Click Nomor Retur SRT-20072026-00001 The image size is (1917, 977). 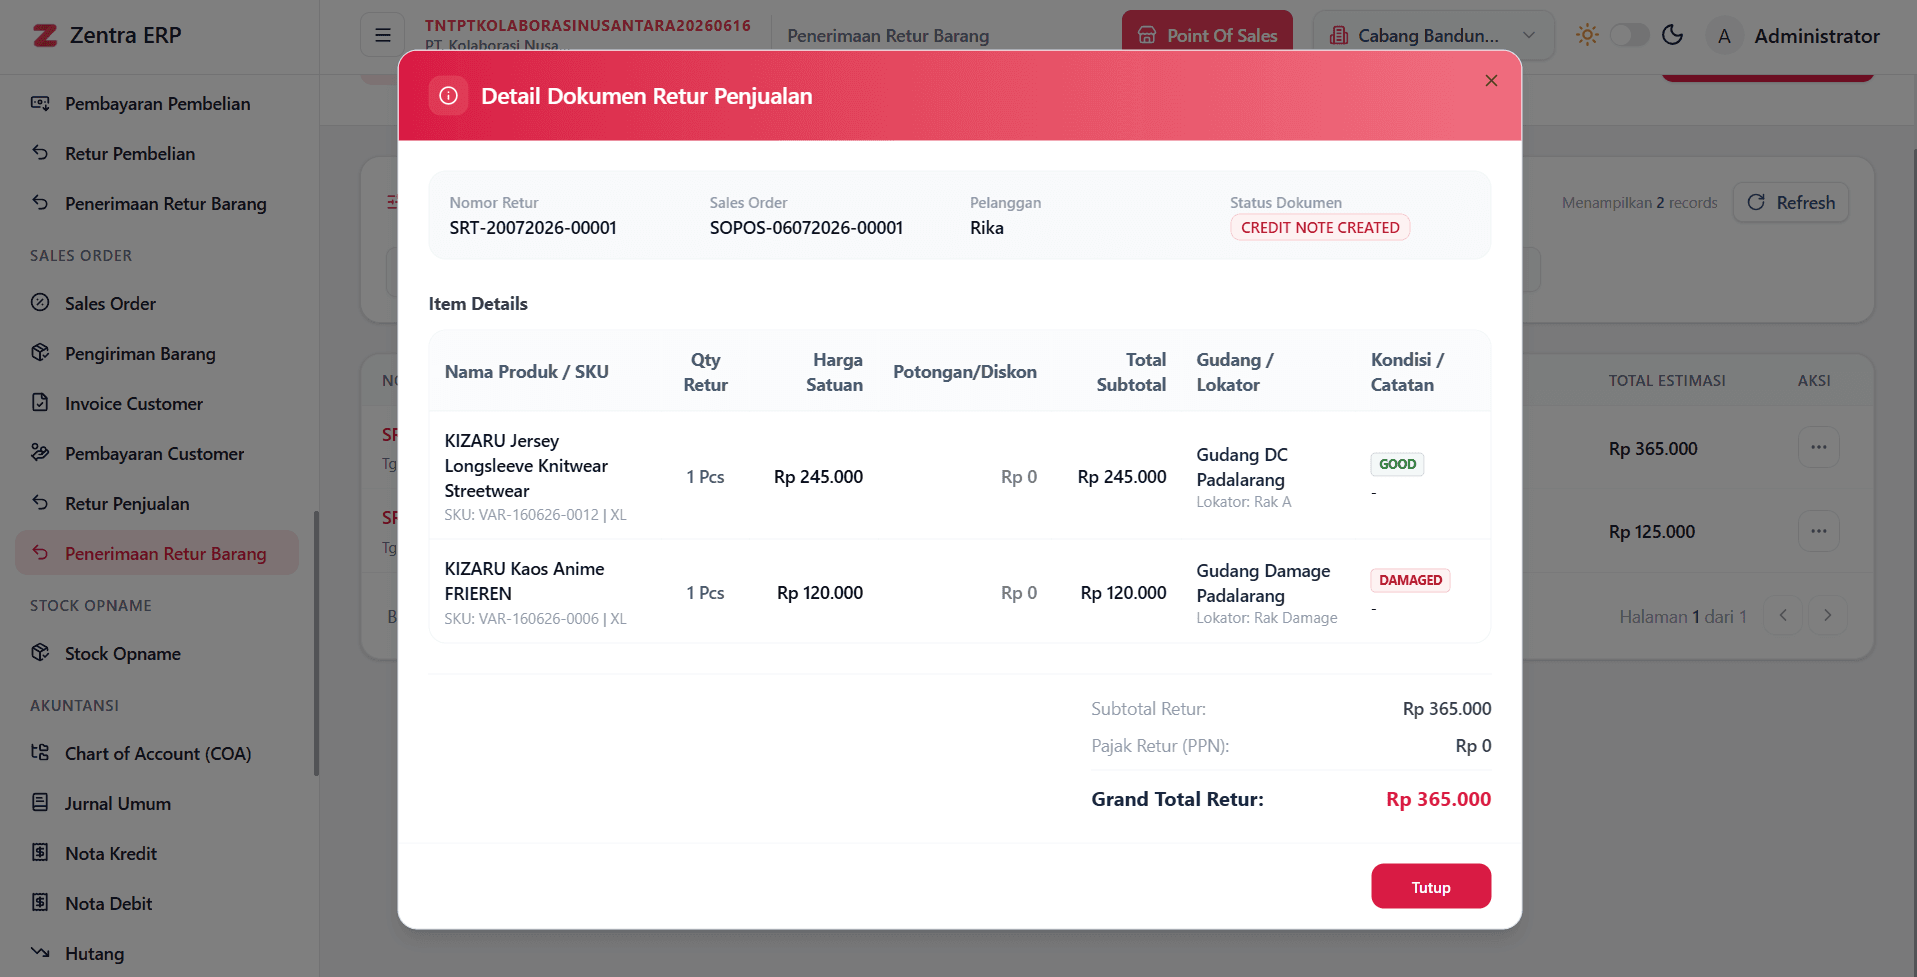(x=533, y=228)
